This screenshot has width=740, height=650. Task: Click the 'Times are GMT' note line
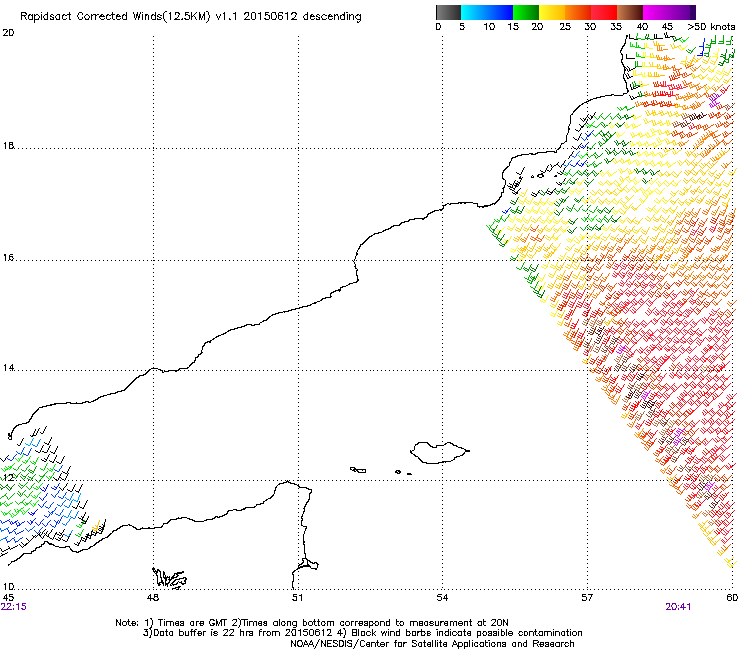coord(312,623)
